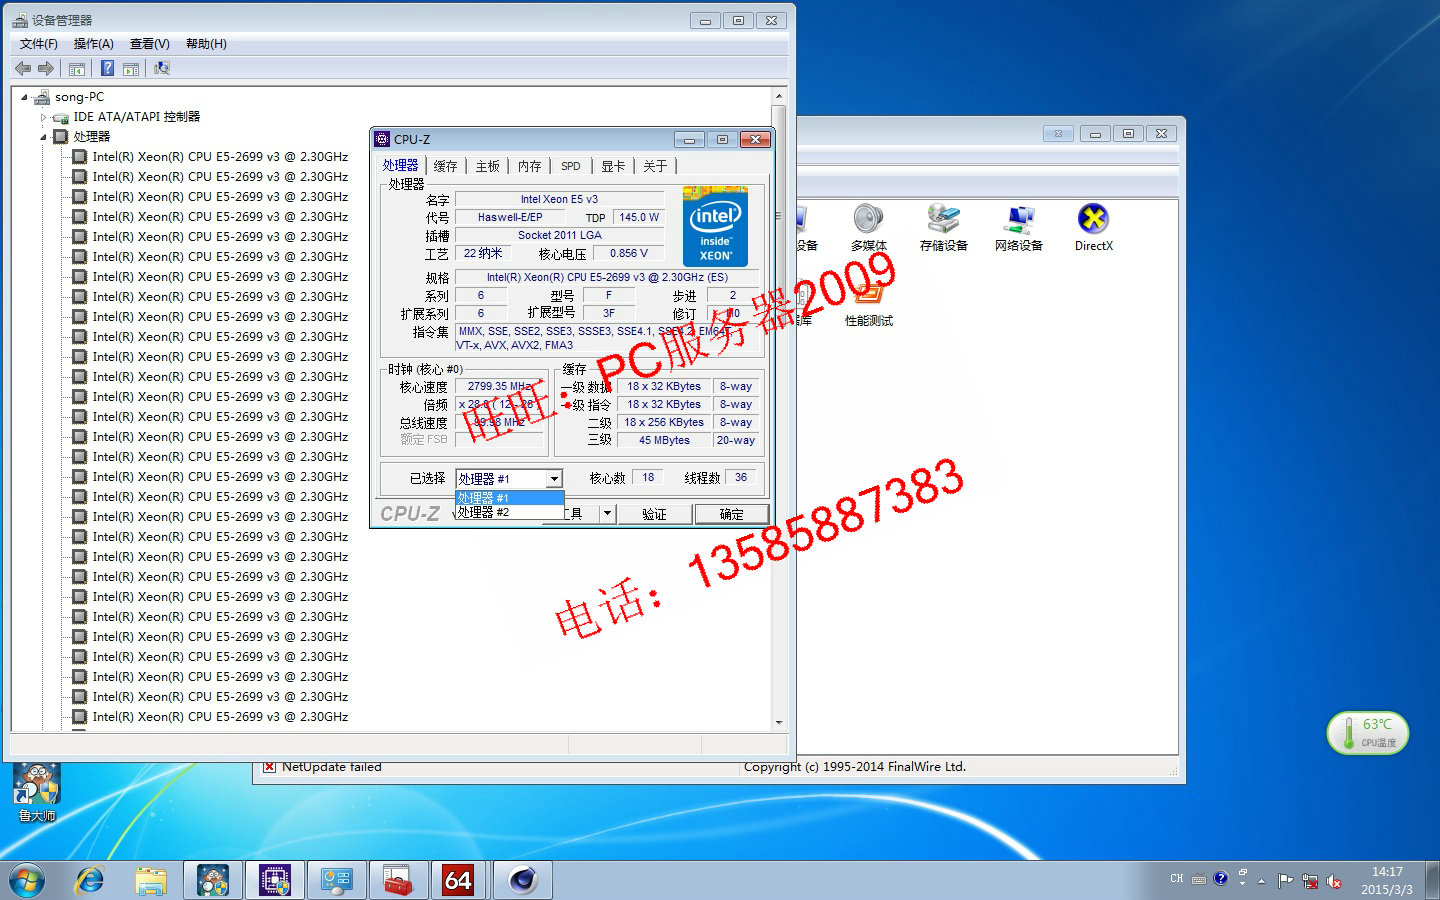
Task: Click the 验证 button in CPU-Z
Action: 654,514
